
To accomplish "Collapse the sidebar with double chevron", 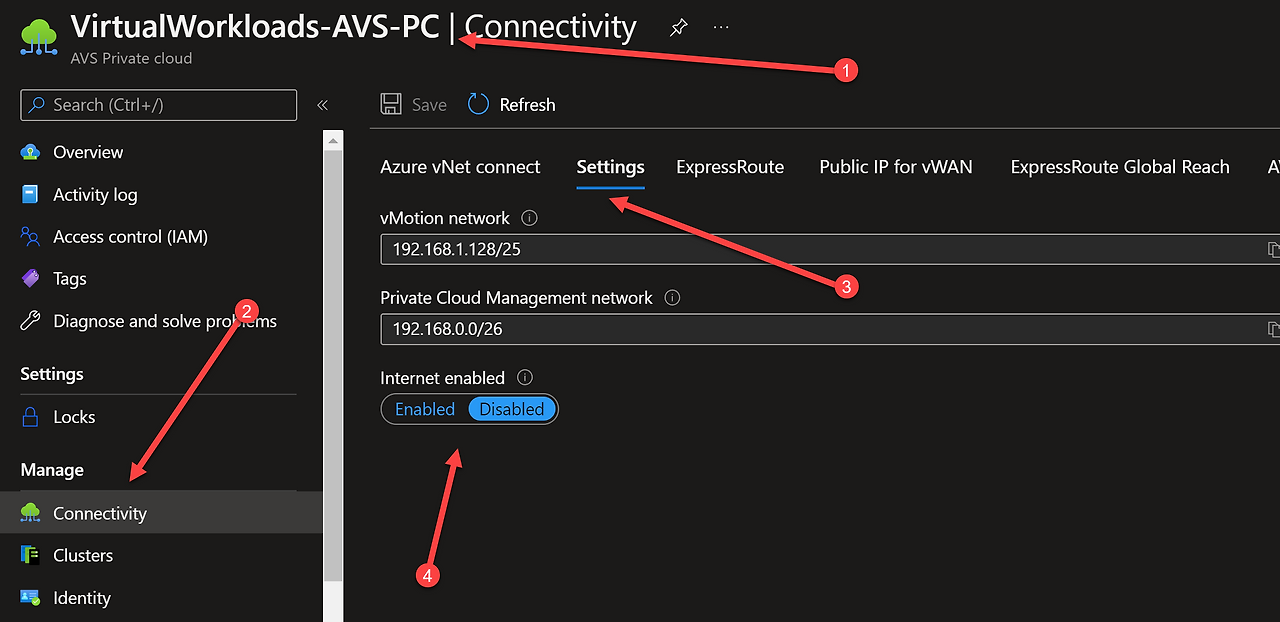I will click(322, 105).
